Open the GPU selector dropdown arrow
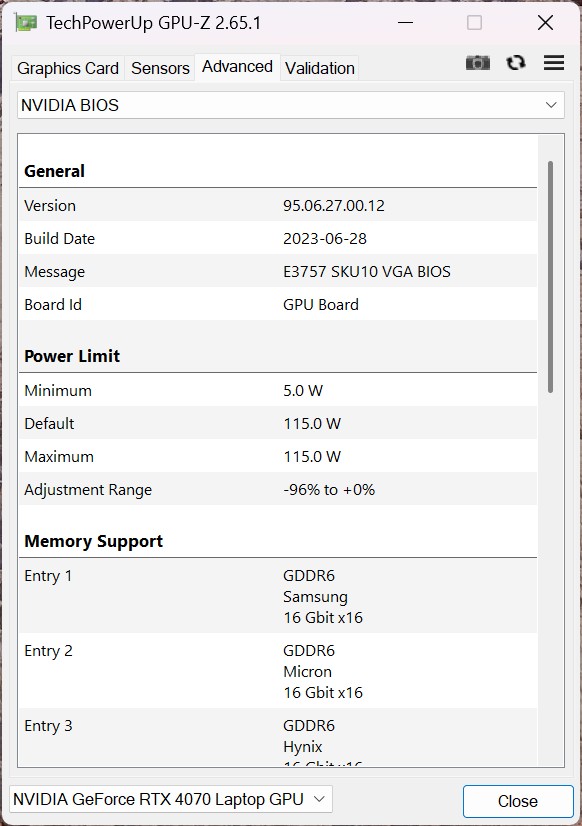This screenshot has width=582, height=826. click(319, 799)
